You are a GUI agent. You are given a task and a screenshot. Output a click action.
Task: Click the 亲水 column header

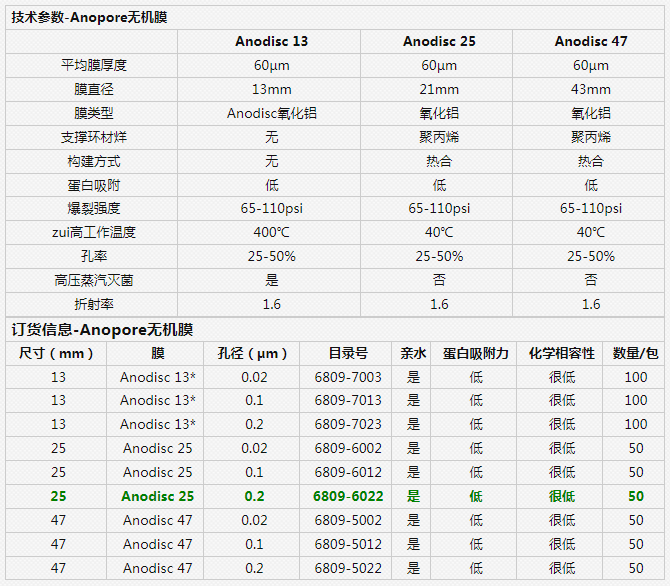(413, 353)
